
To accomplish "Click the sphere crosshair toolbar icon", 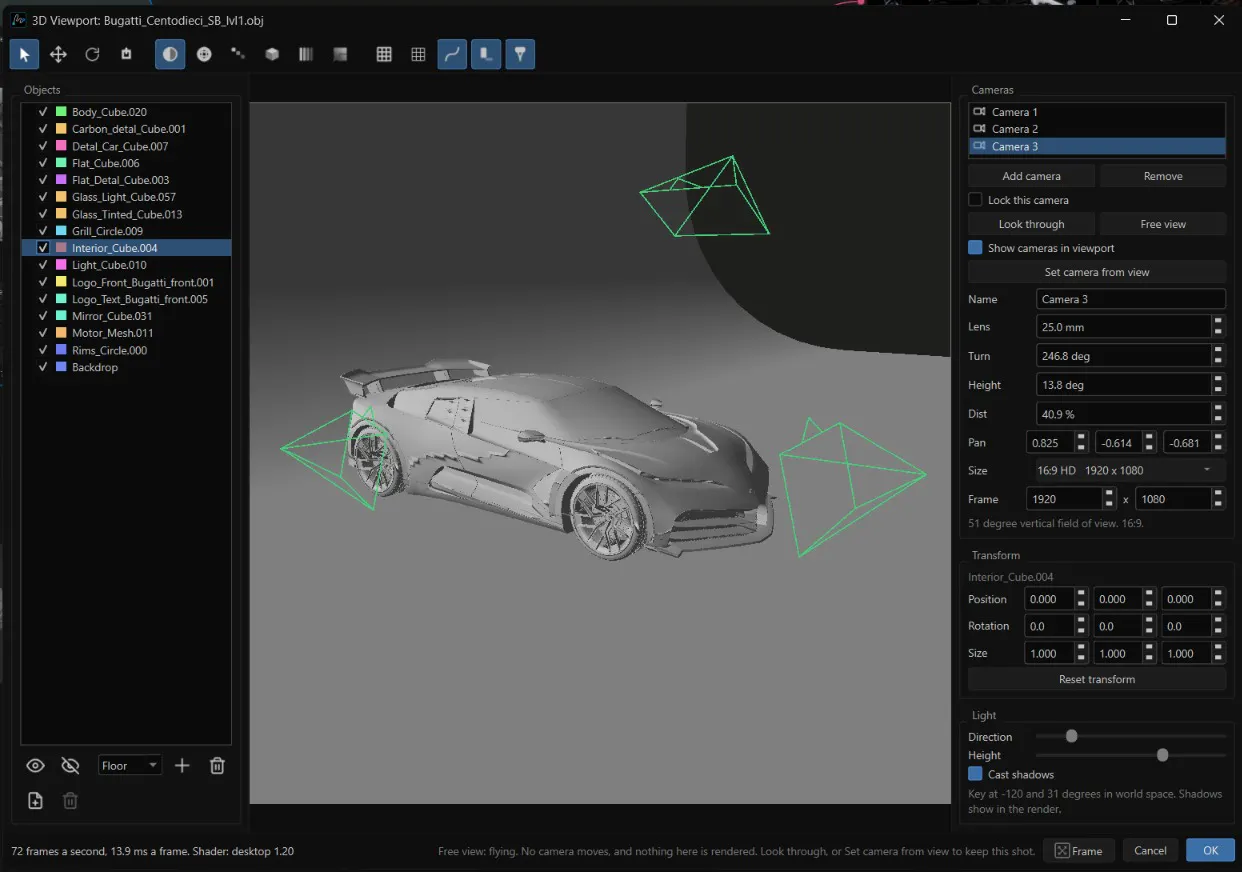I will pos(204,54).
